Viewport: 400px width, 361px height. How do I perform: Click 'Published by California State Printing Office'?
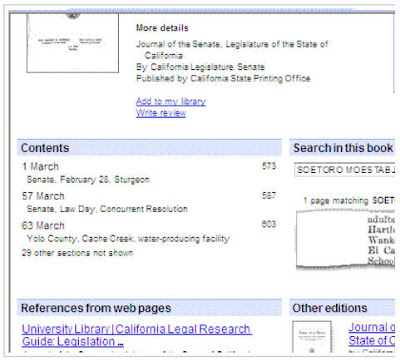223,78
